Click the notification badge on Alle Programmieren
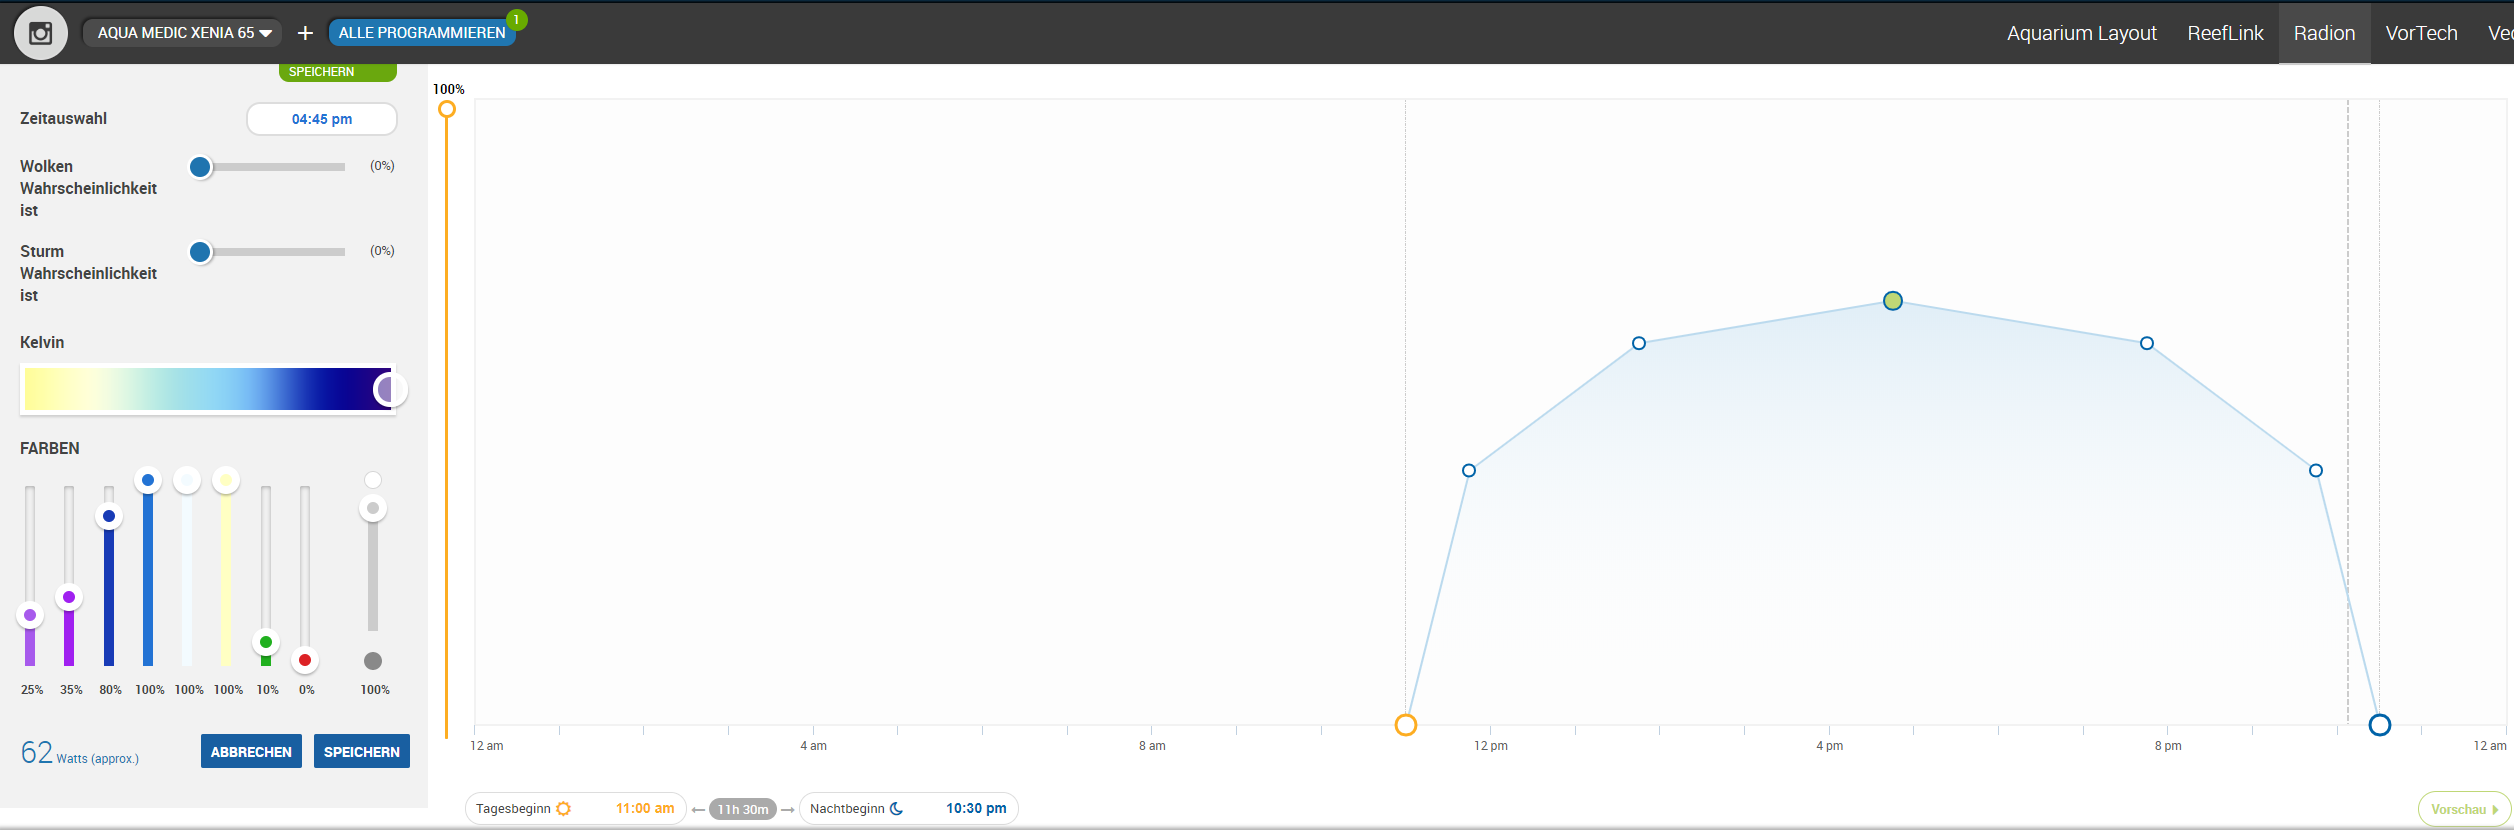This screenshot has width=2514, height=830. tap(516, 20)
